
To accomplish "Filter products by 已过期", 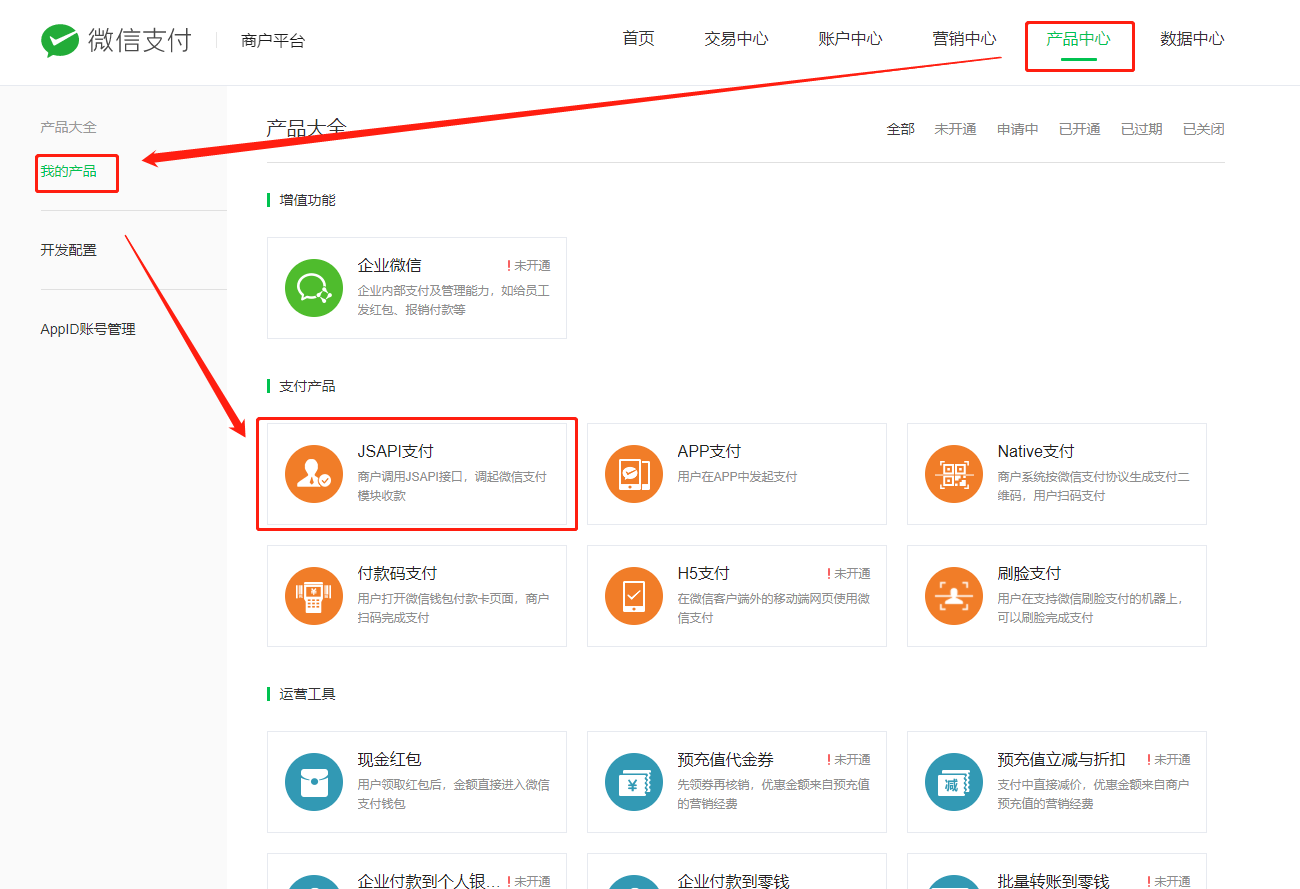I will [1141, 129].
